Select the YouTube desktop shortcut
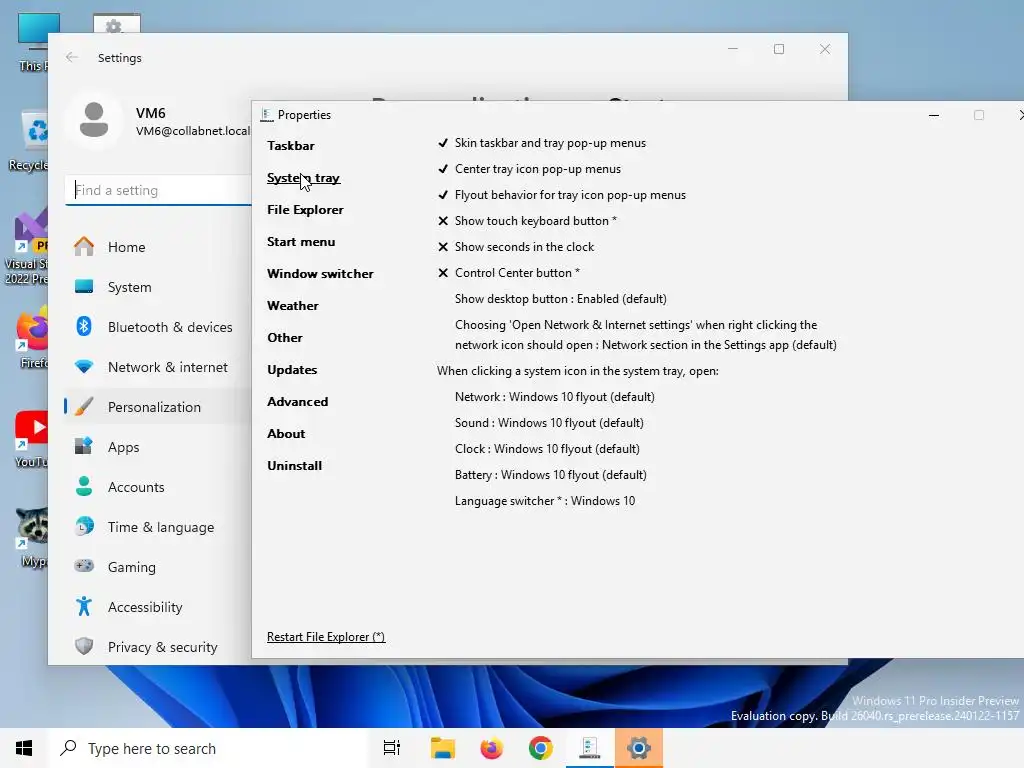This screenshot has height=768, width=1024. click(30, 439)
